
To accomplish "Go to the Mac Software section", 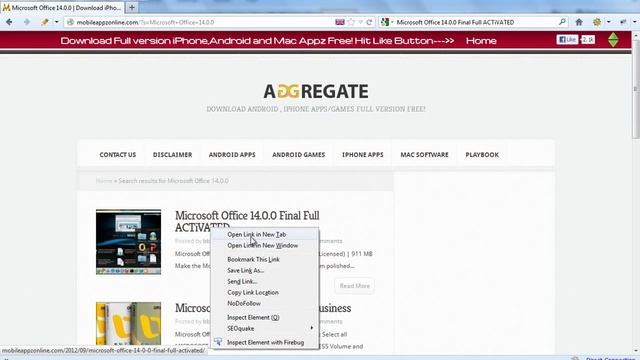I will click(424, 155).
